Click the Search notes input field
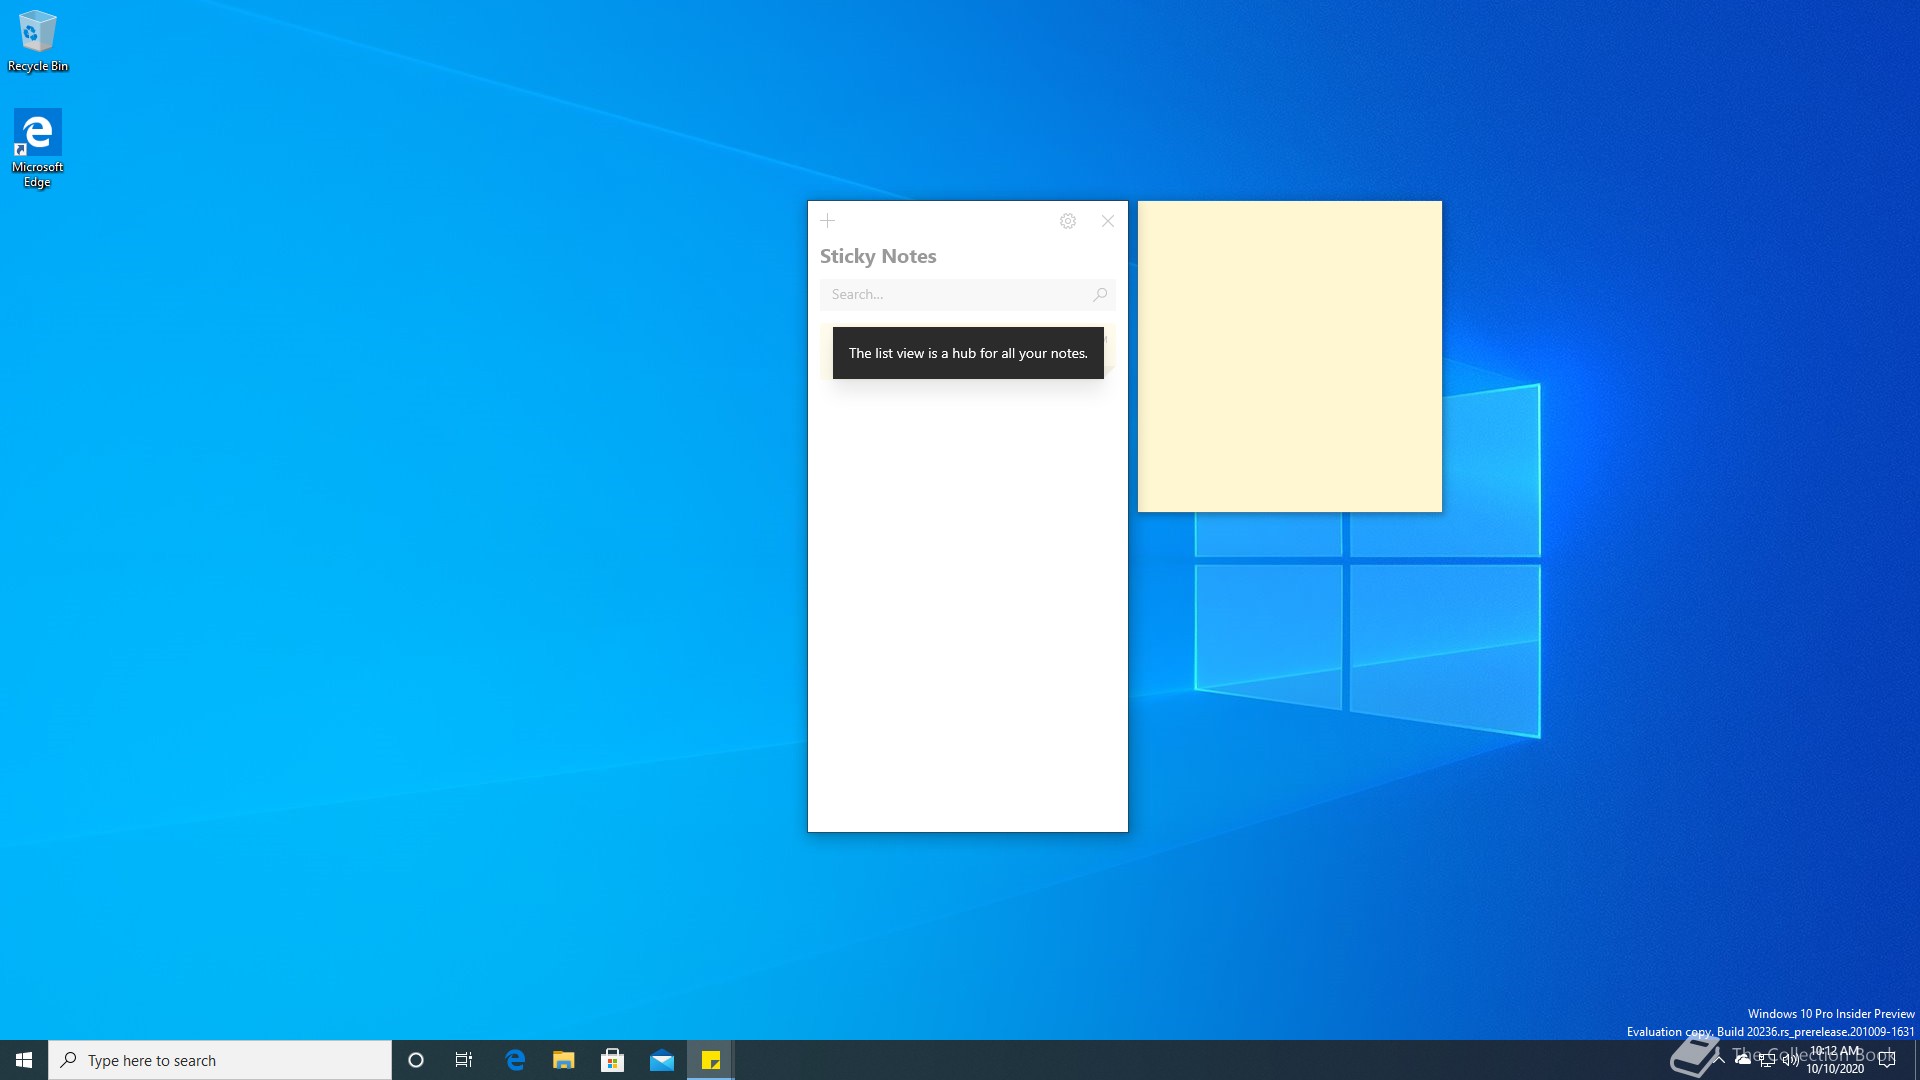The height and width of the screenshot is (1080, 1920). [955, 294]
